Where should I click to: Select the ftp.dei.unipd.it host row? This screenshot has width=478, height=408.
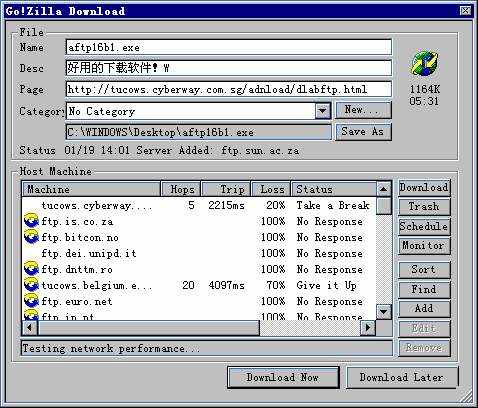[199, 253]
